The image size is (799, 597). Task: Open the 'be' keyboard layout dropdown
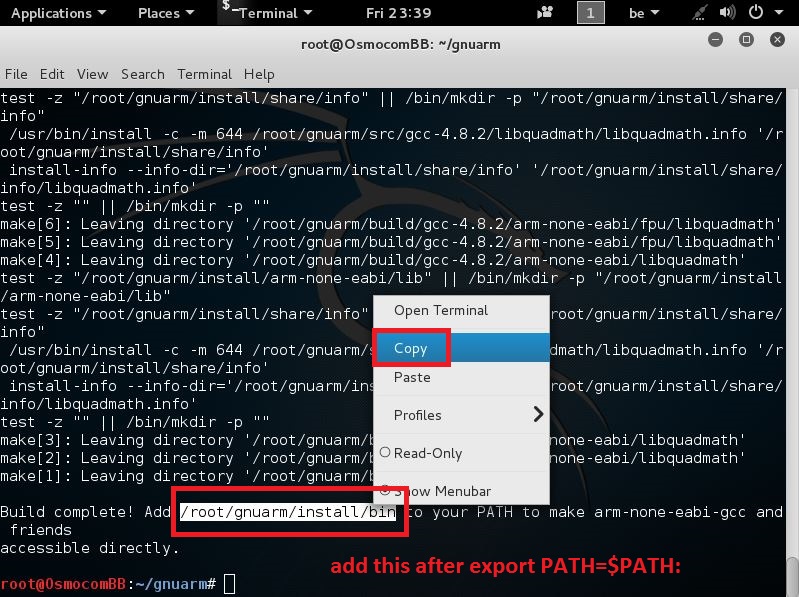tap(645, 13)
